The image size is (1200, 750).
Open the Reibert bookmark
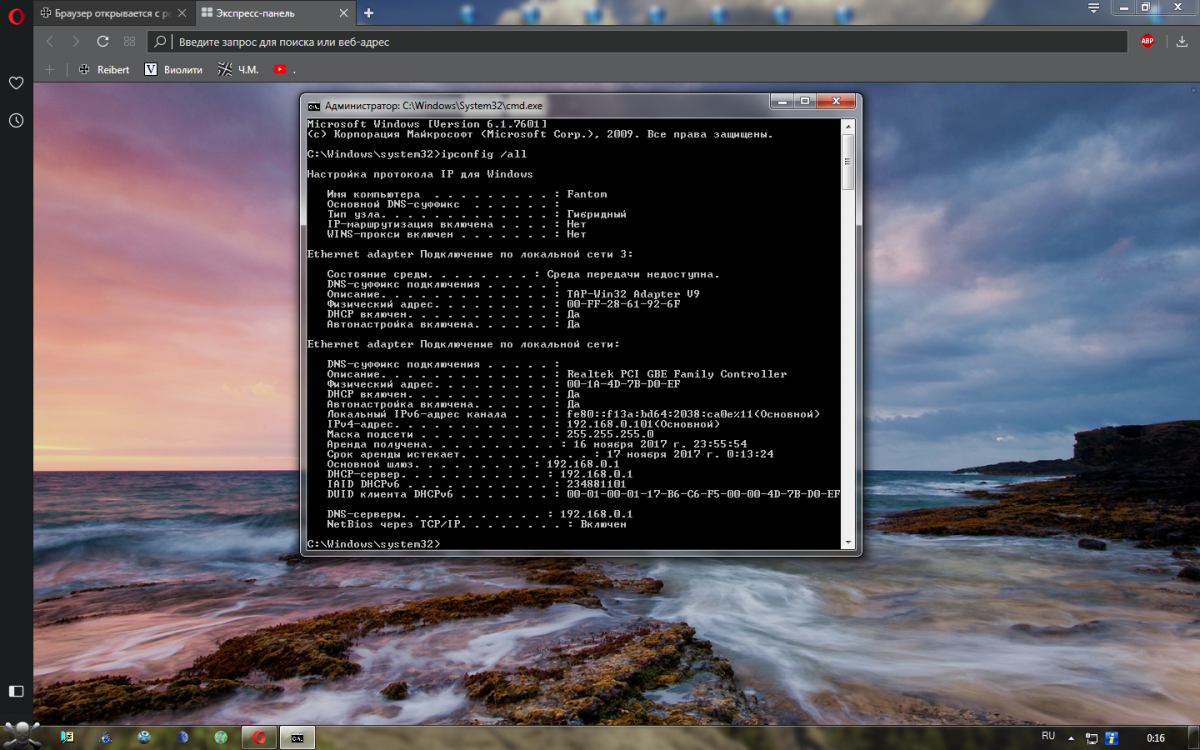(104, 70)
